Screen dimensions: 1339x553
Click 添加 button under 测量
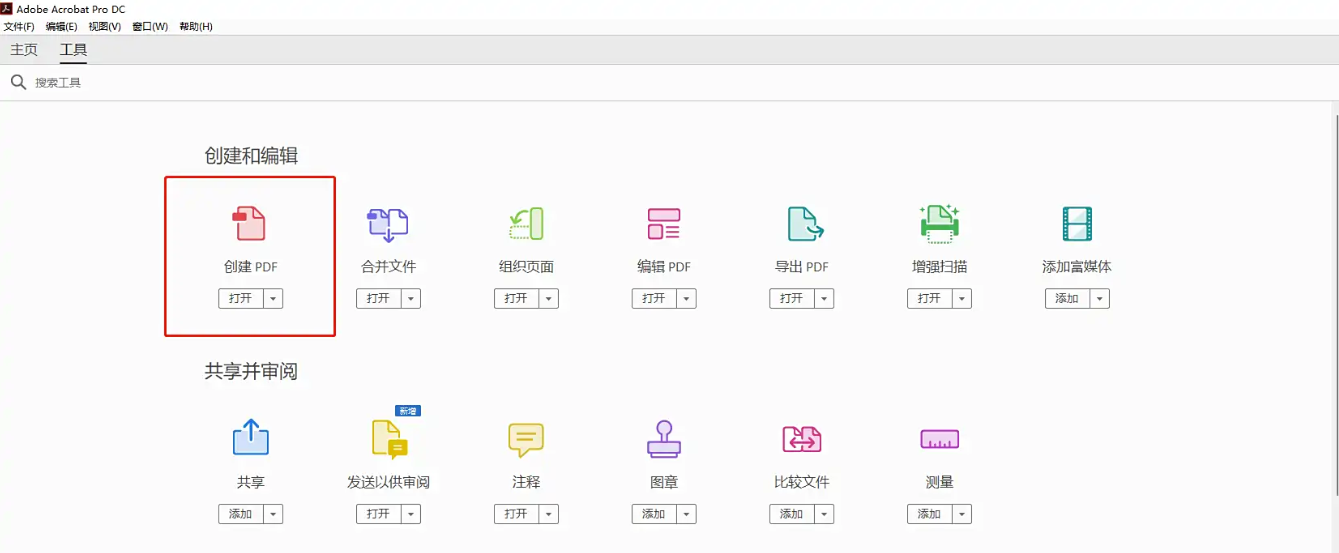coord(931,514)
